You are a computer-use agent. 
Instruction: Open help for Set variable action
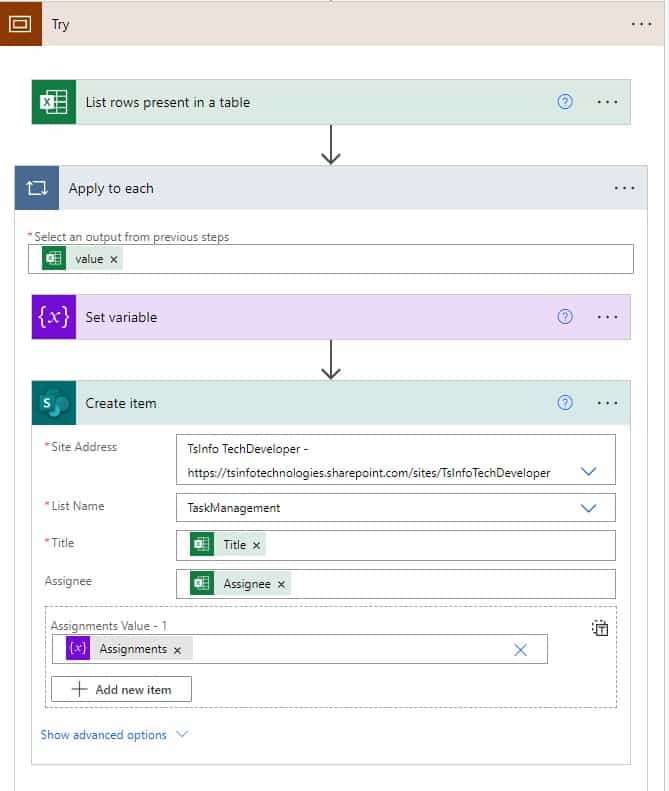pos(565,317)
